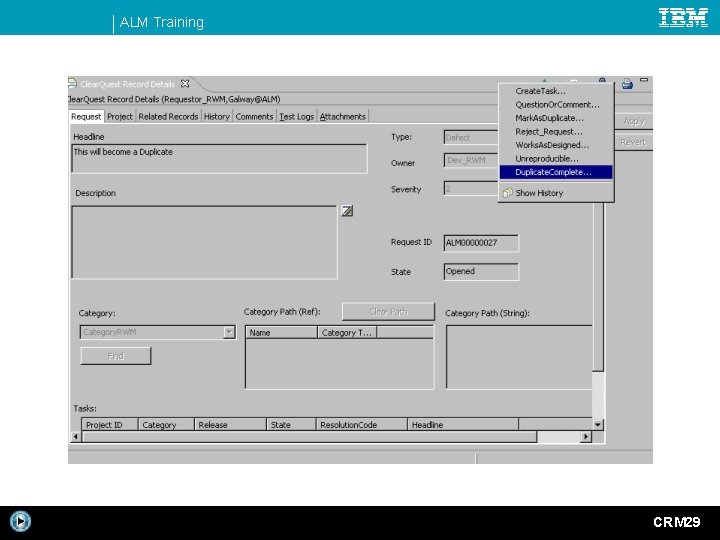This screenshot has height=540, width=720.
Task: Click inside the Description text area
Action: tap(204, 242)
